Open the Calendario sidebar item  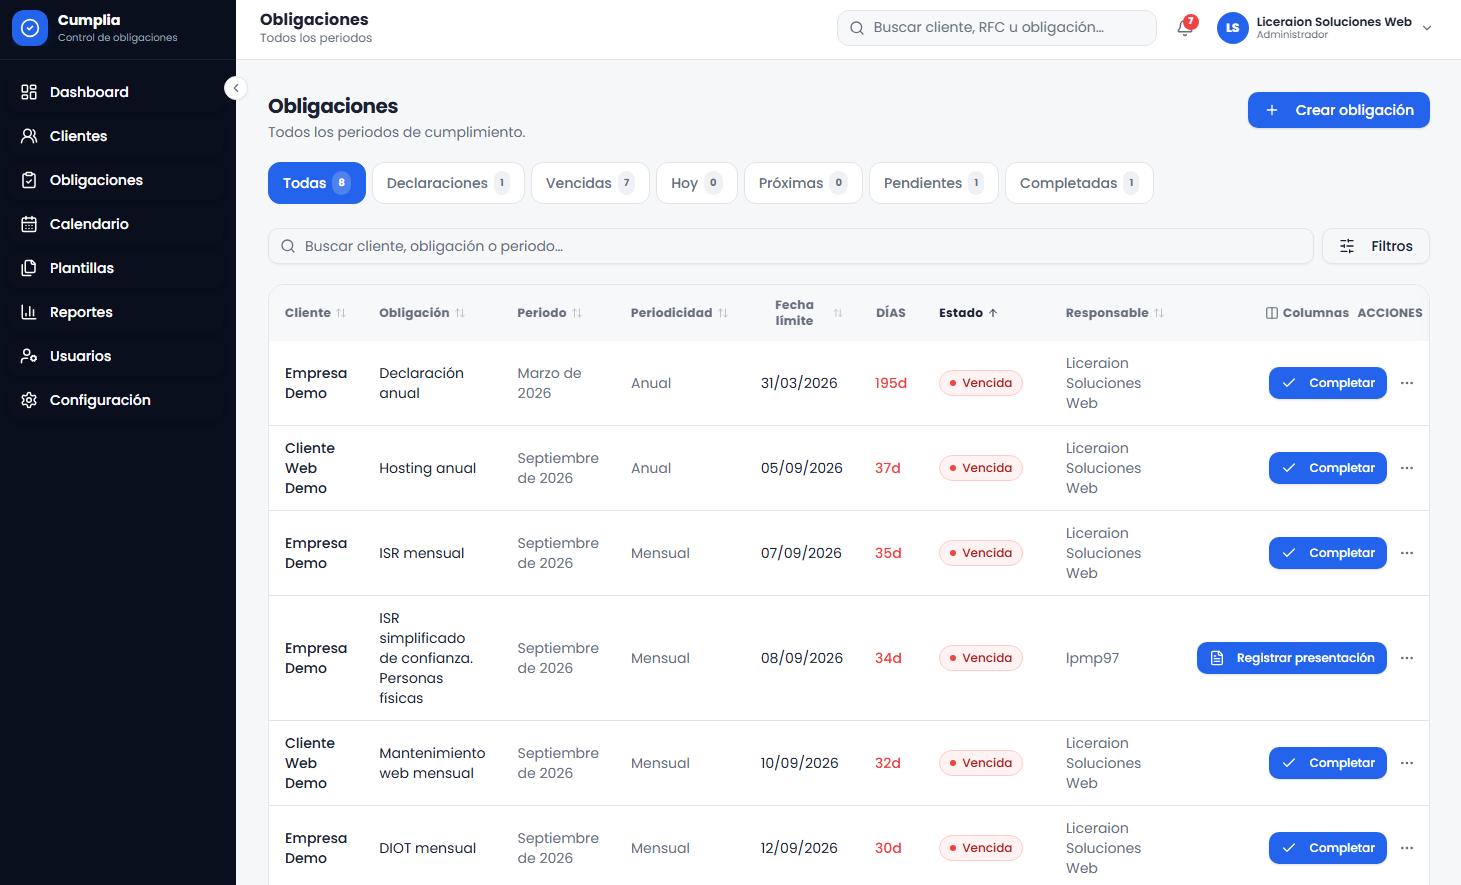coord(118,224)
